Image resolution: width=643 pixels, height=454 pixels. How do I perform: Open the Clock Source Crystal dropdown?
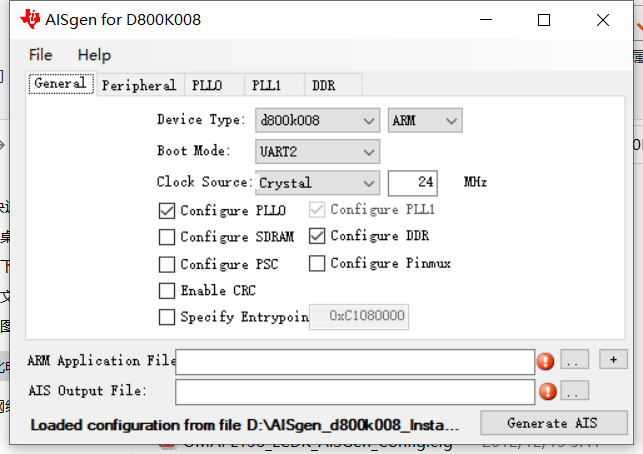click(x=317, y=183)
